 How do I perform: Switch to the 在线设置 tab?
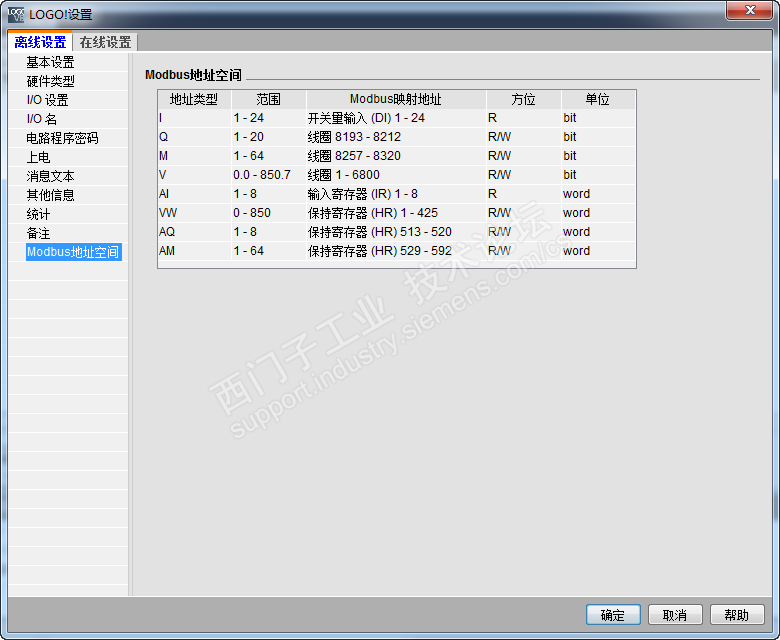click(x=105, y=42)
